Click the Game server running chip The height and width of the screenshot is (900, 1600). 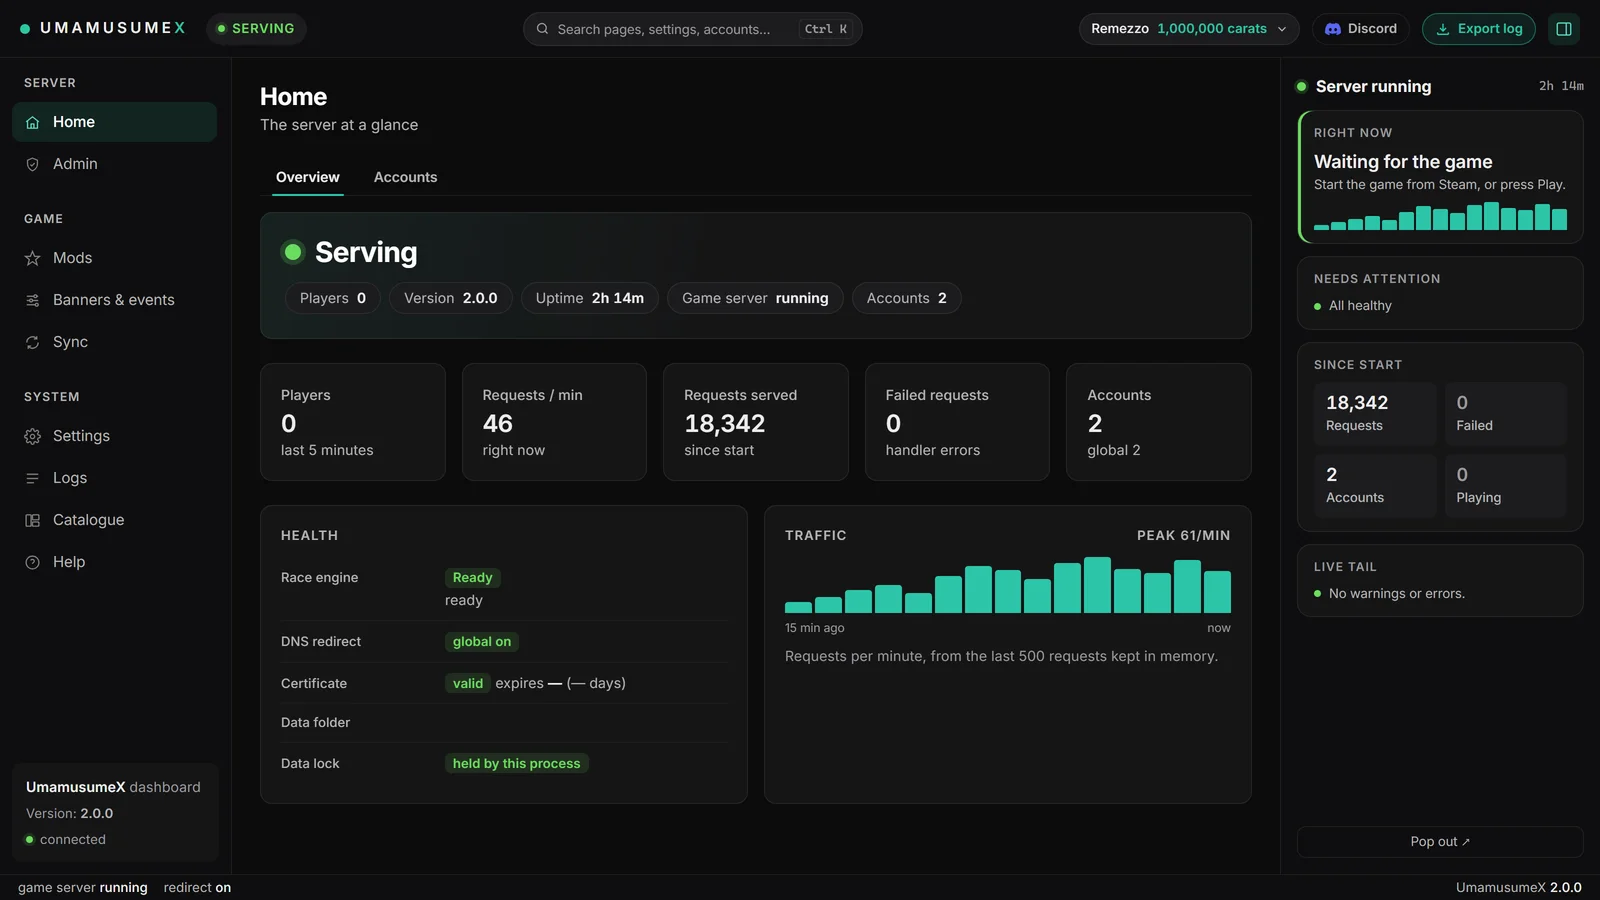point(755,298)
